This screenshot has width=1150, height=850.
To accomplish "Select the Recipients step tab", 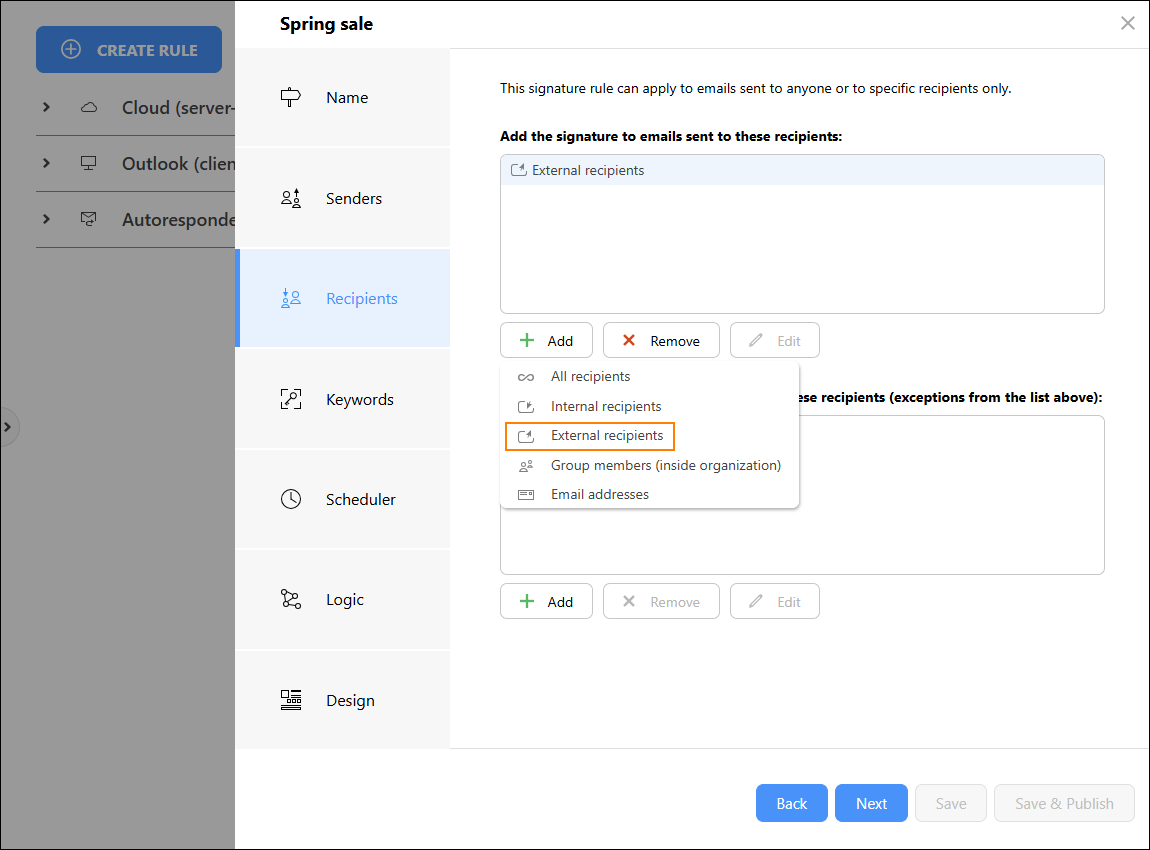I will click(x=343, y=298).
